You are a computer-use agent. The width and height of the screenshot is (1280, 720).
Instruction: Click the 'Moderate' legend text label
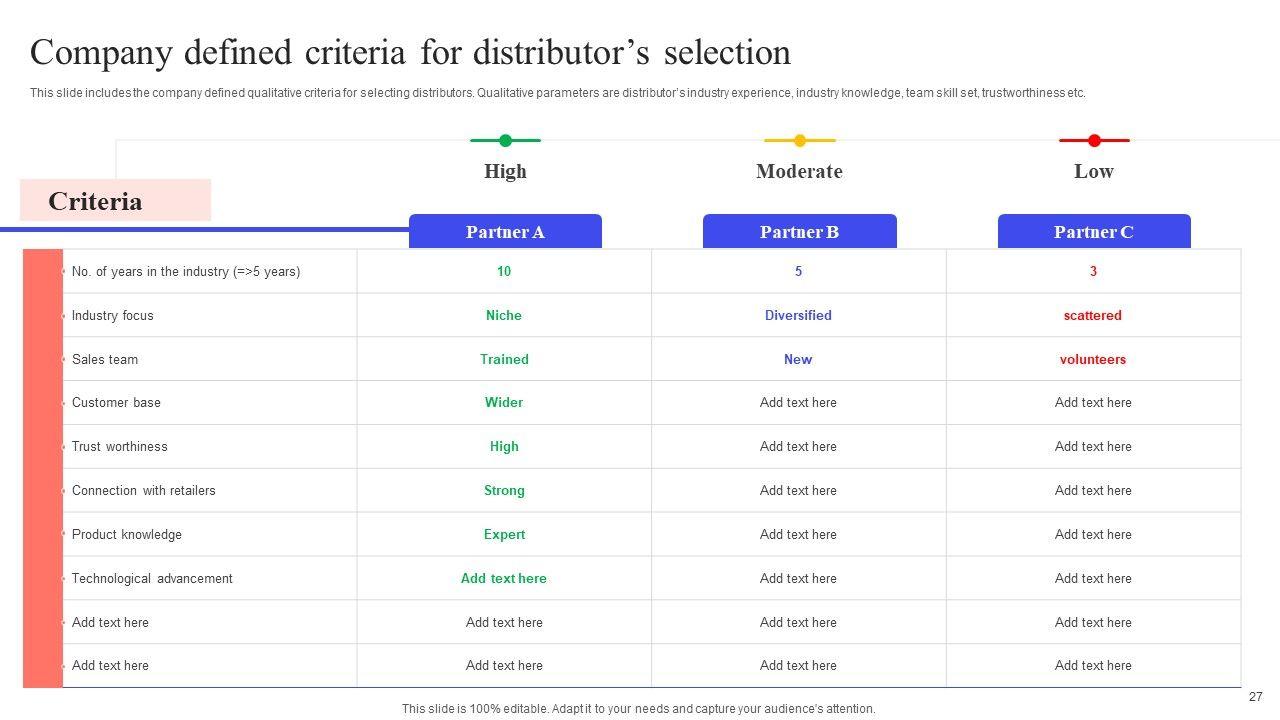[799, 171]
